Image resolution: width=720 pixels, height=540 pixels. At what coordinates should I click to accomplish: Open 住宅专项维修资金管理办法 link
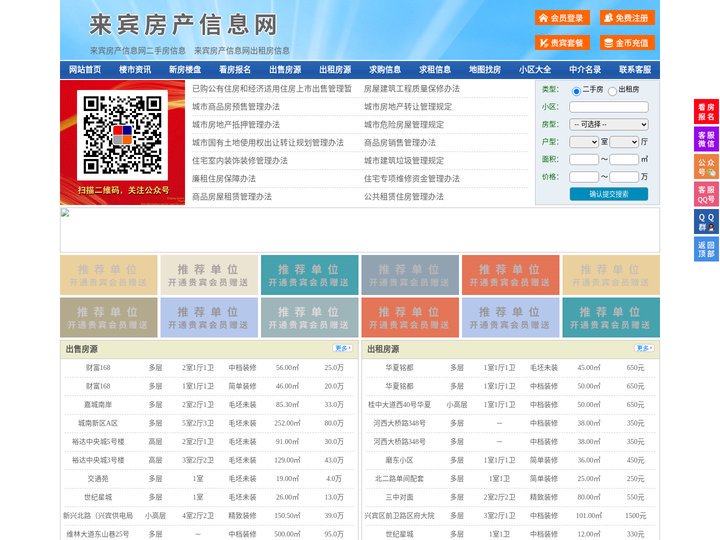(x=412, y=179)
